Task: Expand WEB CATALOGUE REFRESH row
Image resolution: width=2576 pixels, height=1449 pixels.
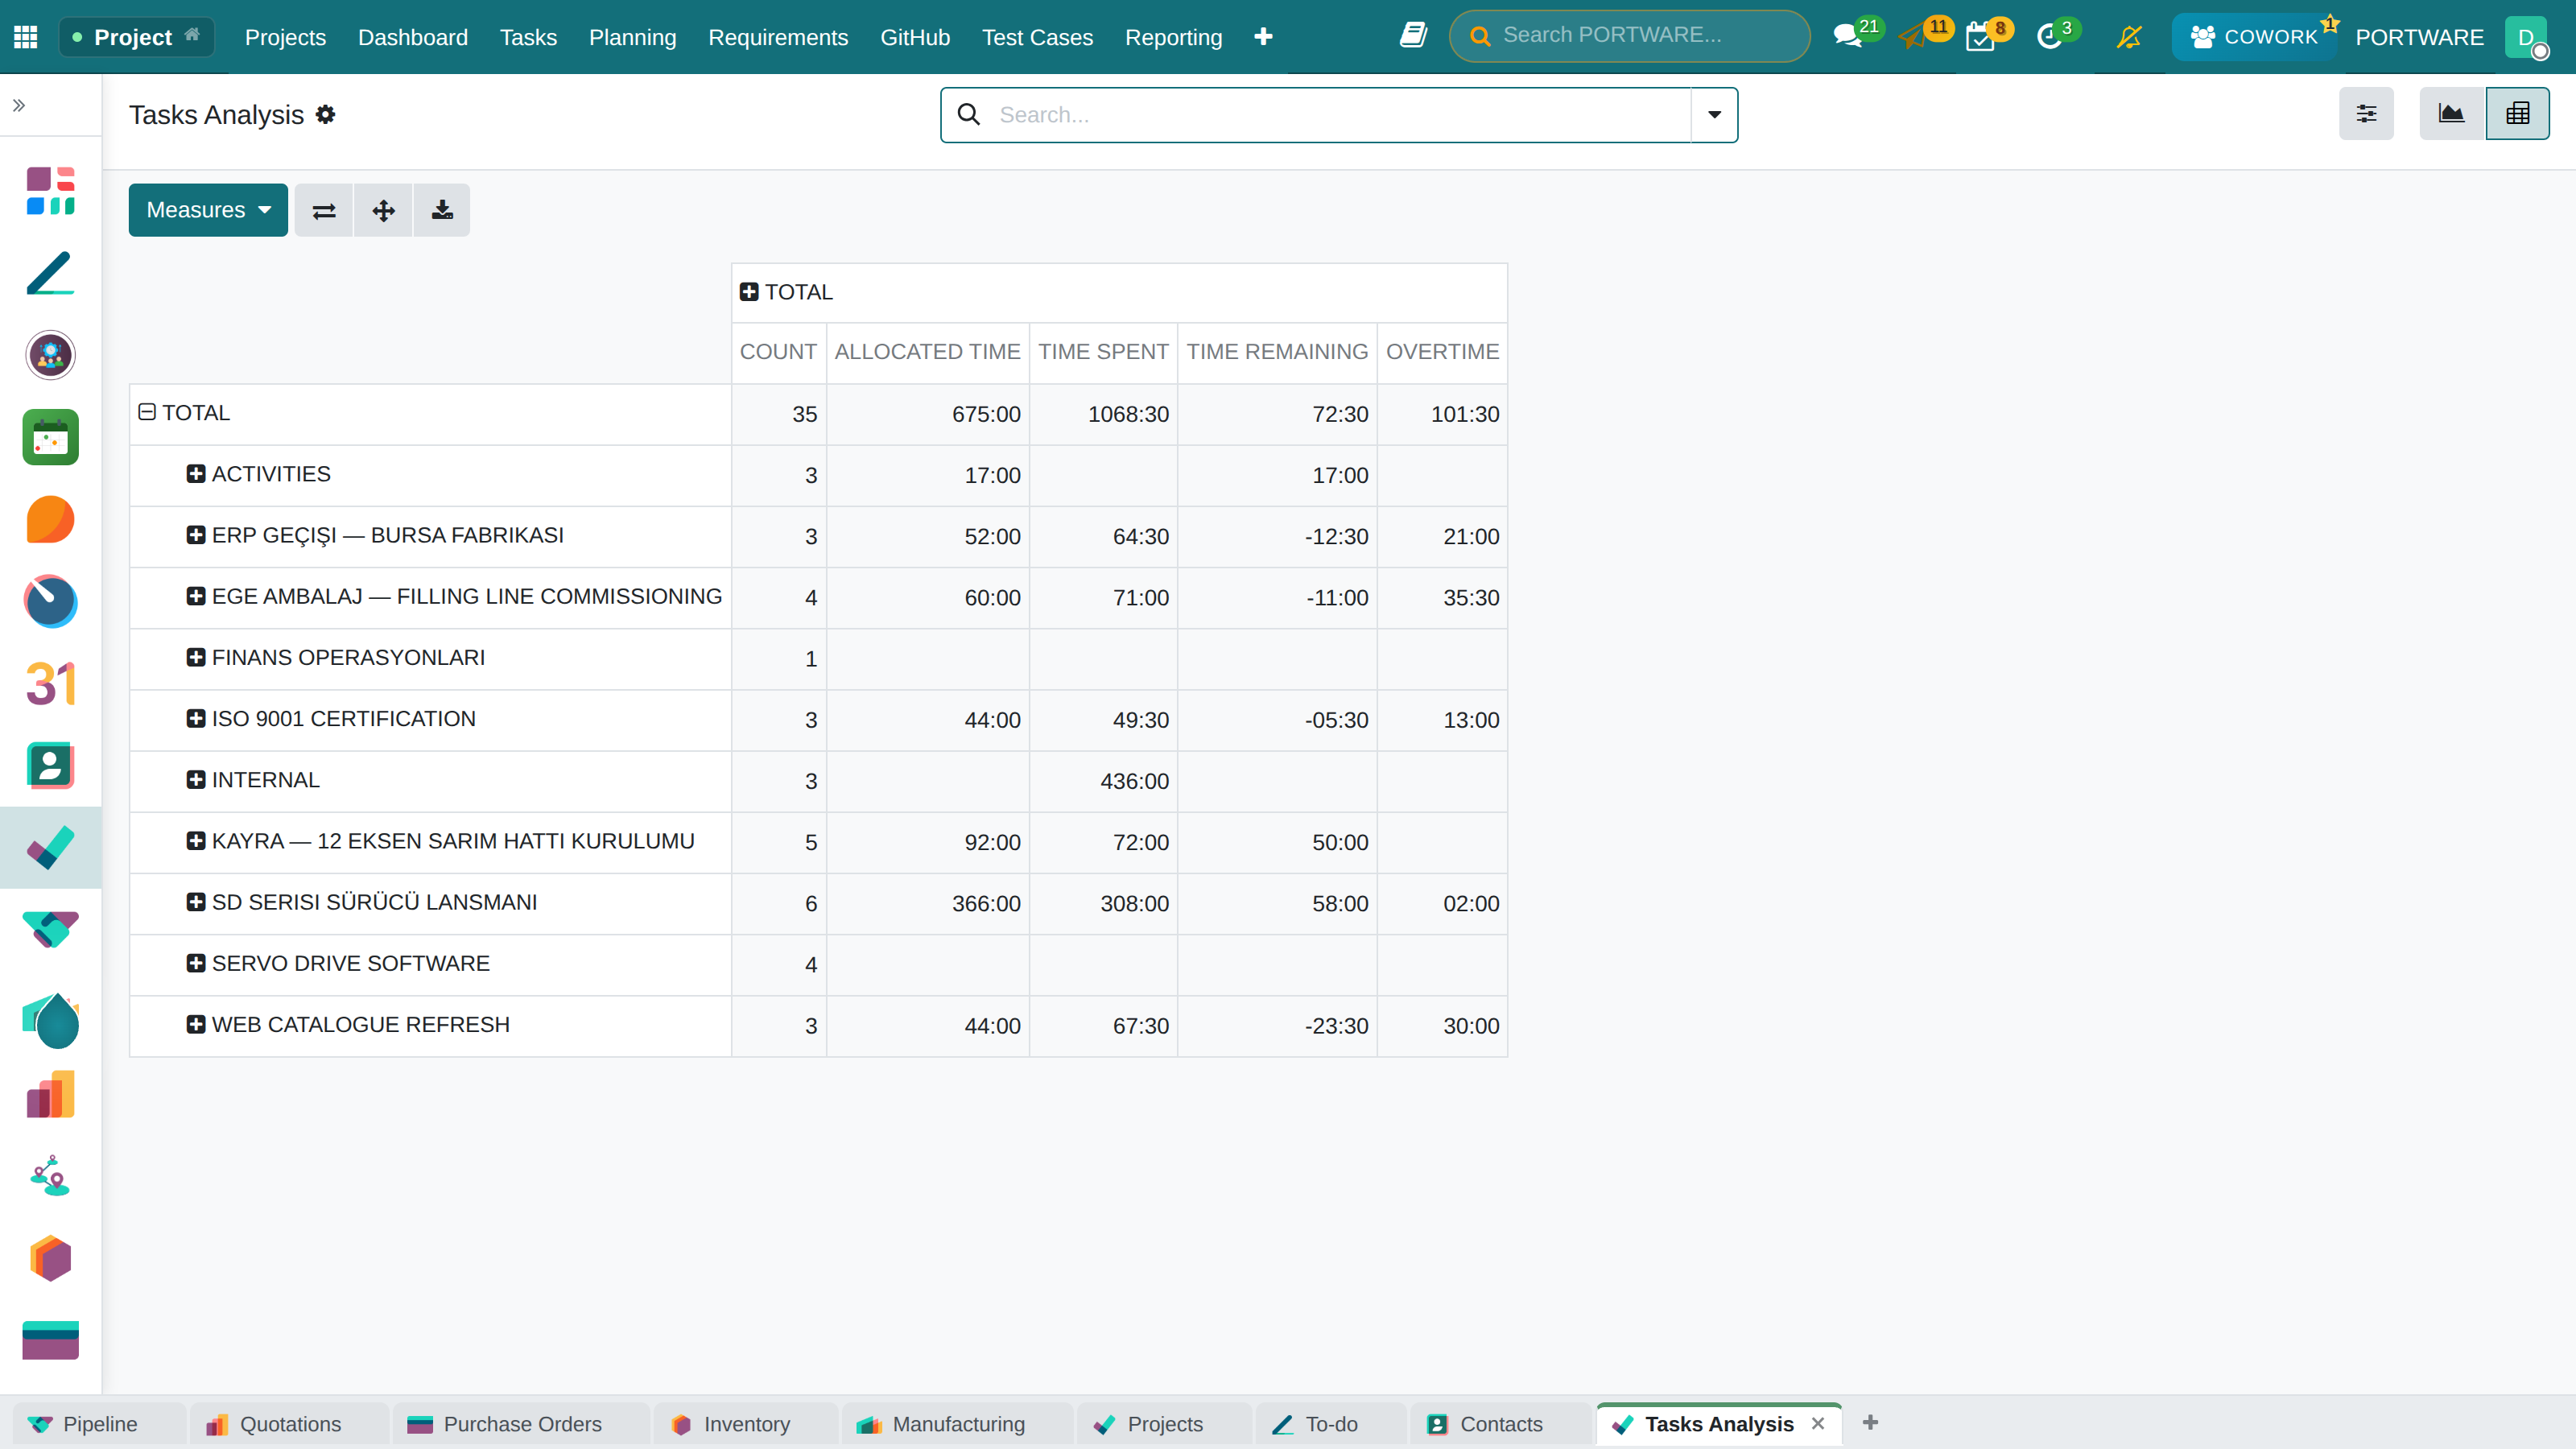Action: [x=196, y=1025]
